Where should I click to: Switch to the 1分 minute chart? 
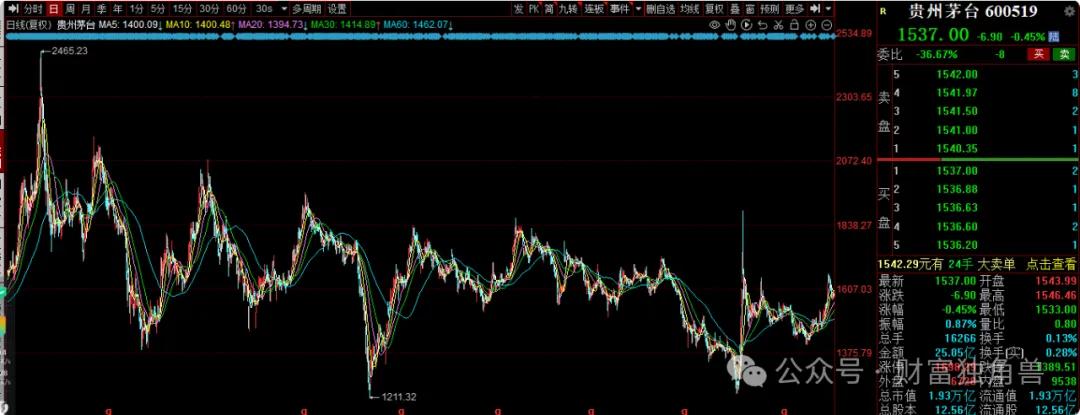point(136,9)
